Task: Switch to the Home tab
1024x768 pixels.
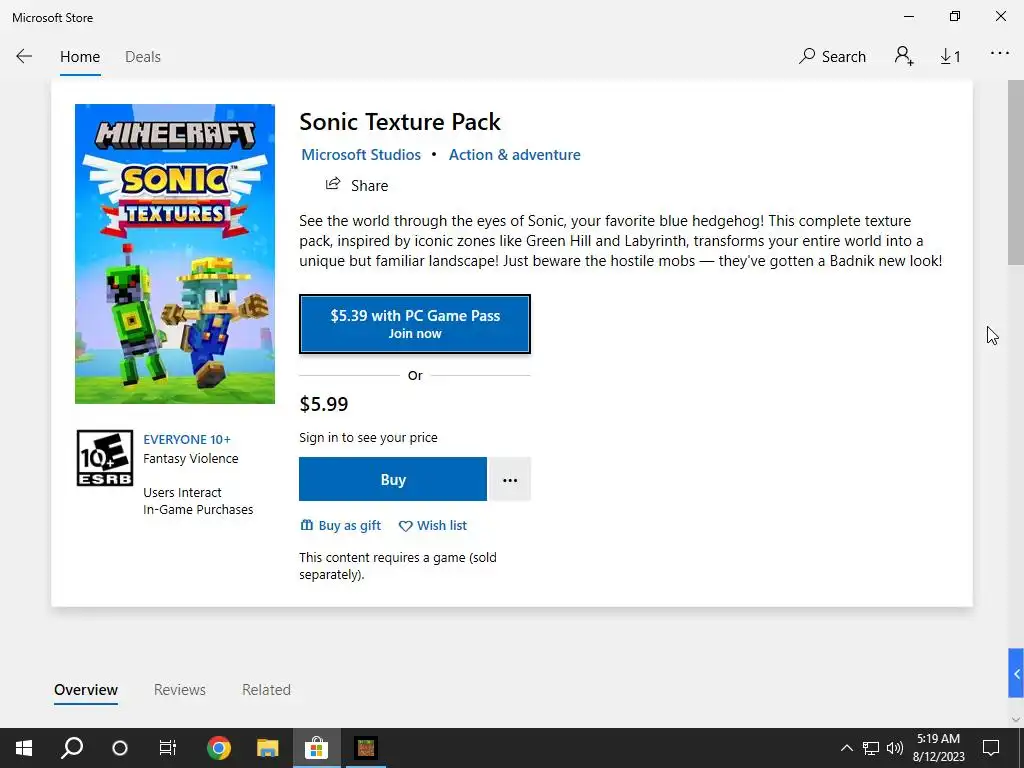Action: tap(80, 57)
